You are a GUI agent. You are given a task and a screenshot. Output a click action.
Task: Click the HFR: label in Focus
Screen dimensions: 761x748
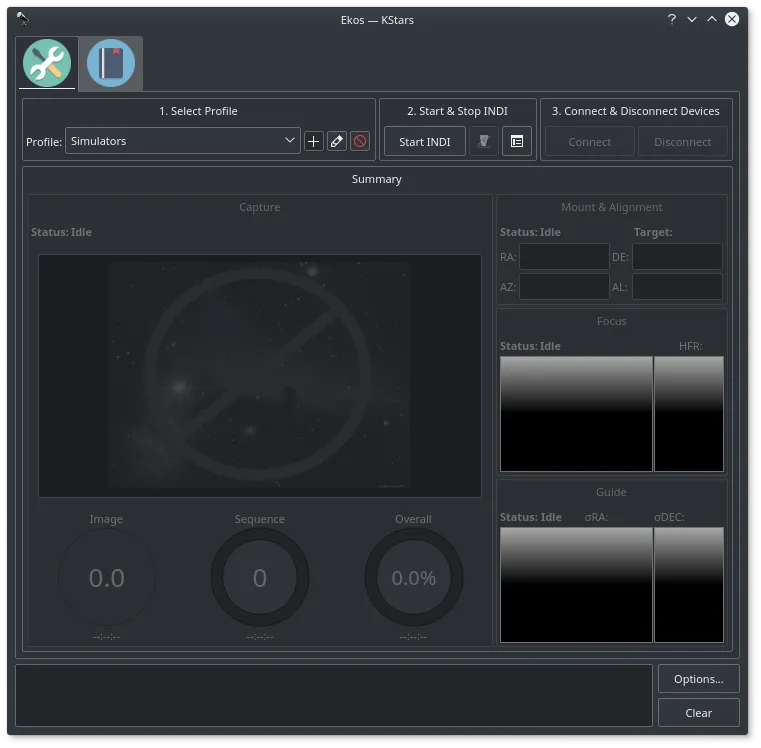pos(690,346)
